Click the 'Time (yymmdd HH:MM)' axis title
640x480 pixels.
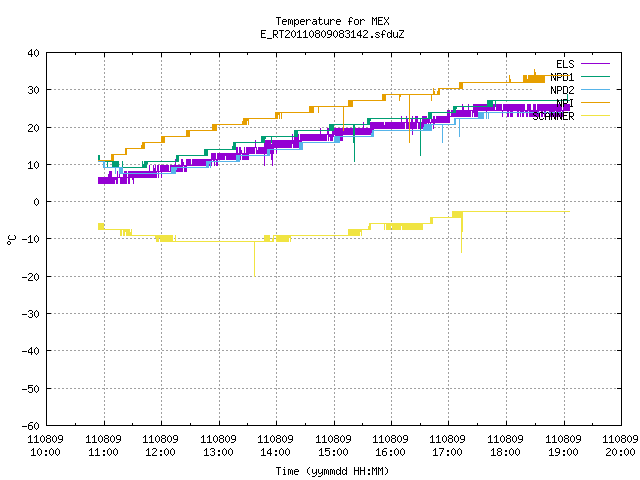pyautogui.click(x=332, y=471)
